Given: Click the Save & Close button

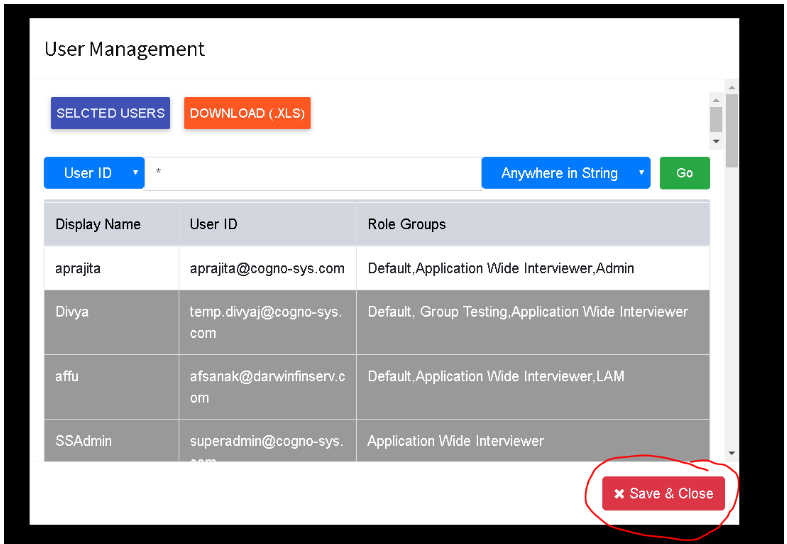Looking at the screenshot, I should [663, 493].
